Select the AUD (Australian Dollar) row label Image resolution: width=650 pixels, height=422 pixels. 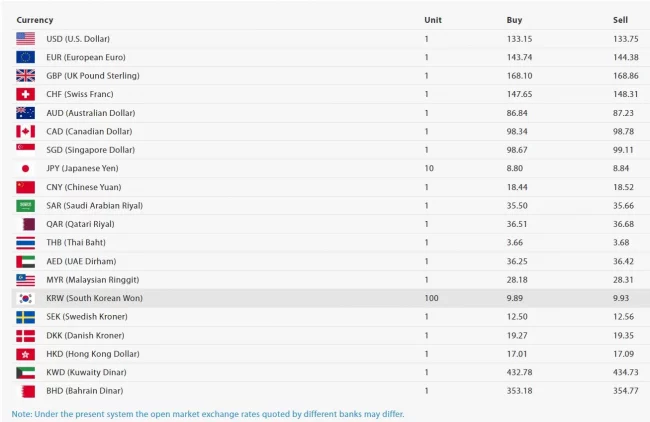pos(90,113)
